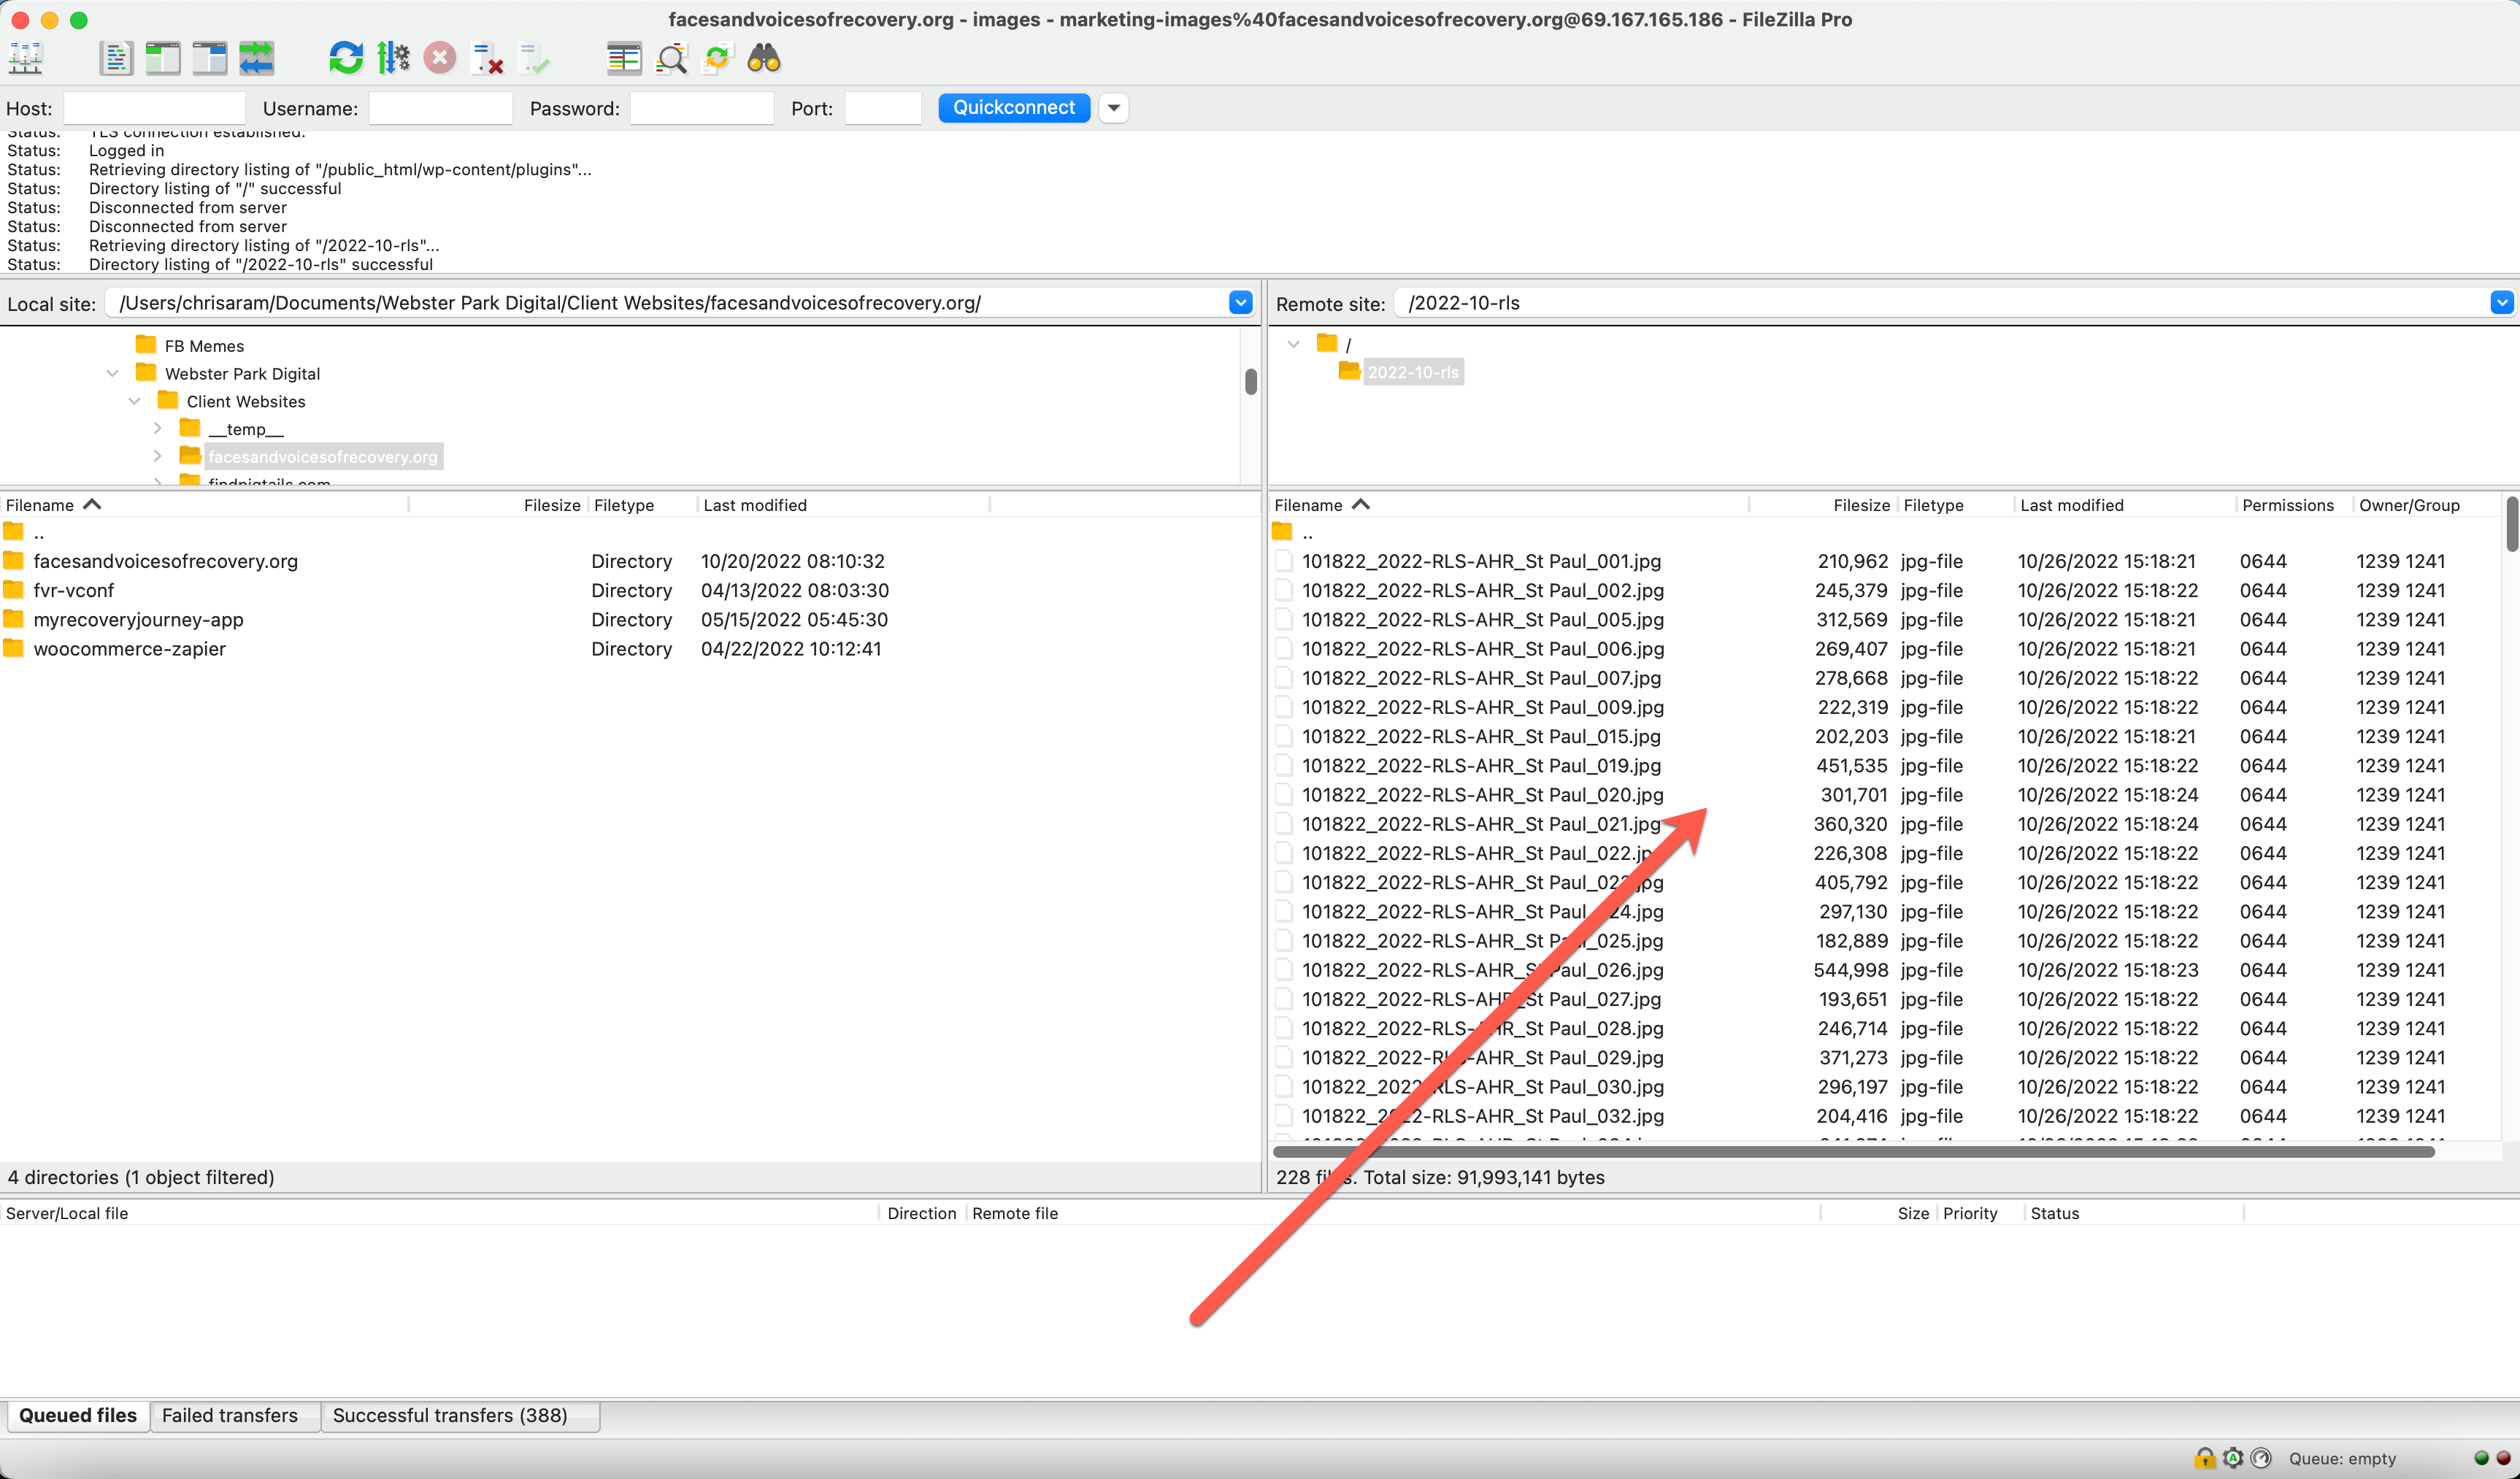Toggle message log display icon
2520x1479 pixels.
[x=116, y=58]
